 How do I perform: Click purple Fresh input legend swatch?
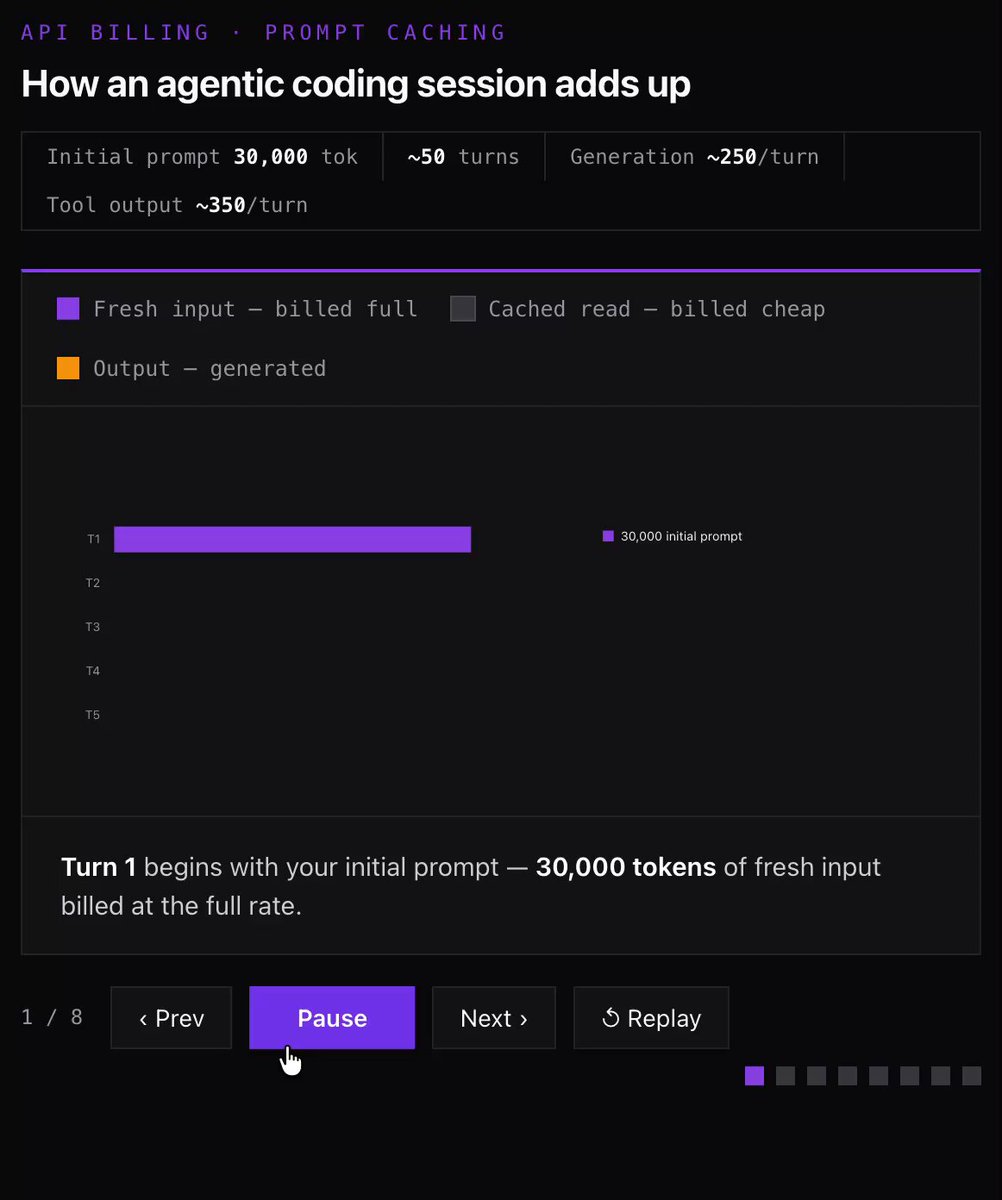pos(68,309)
